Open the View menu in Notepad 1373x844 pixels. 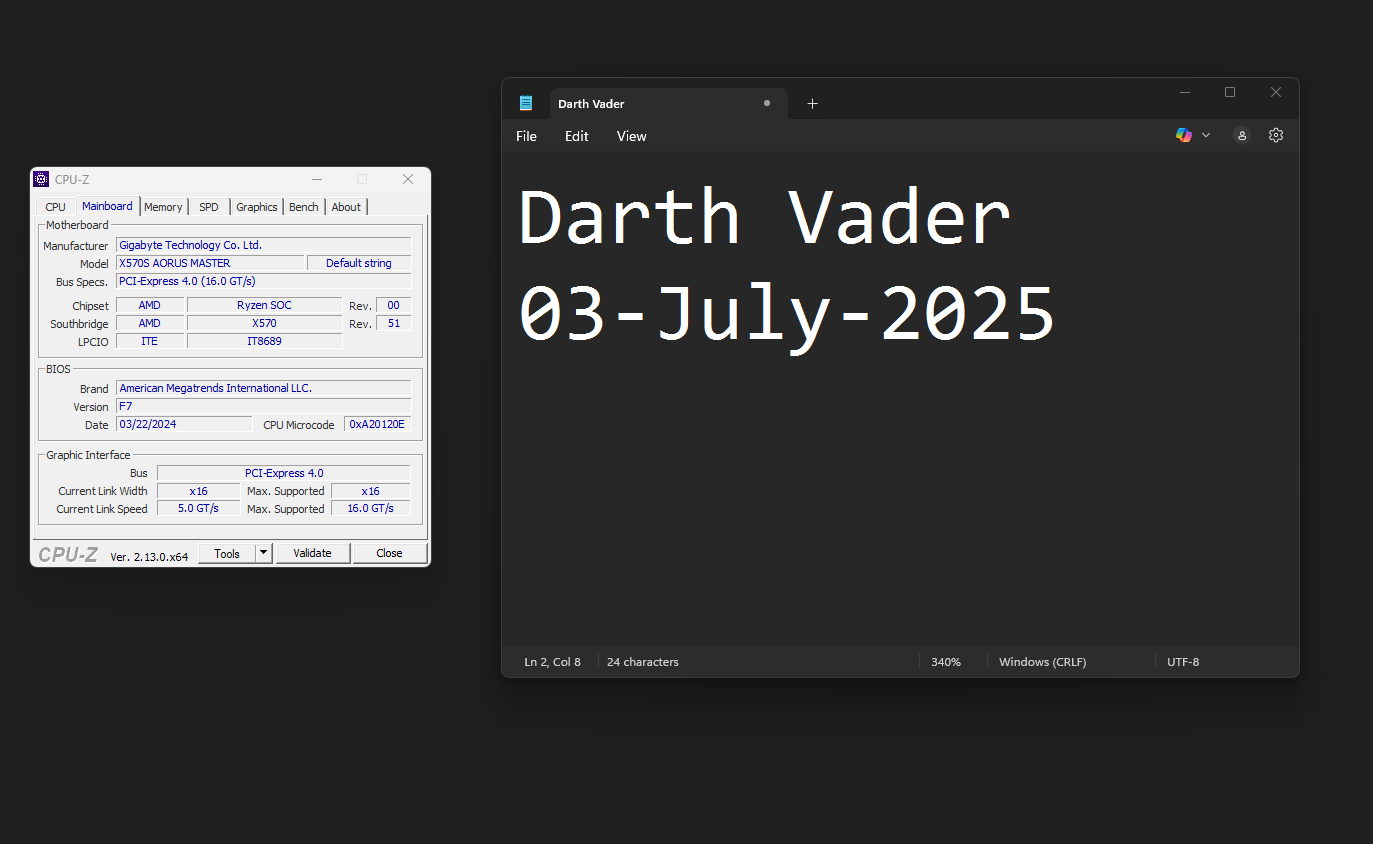click(631, 136)
